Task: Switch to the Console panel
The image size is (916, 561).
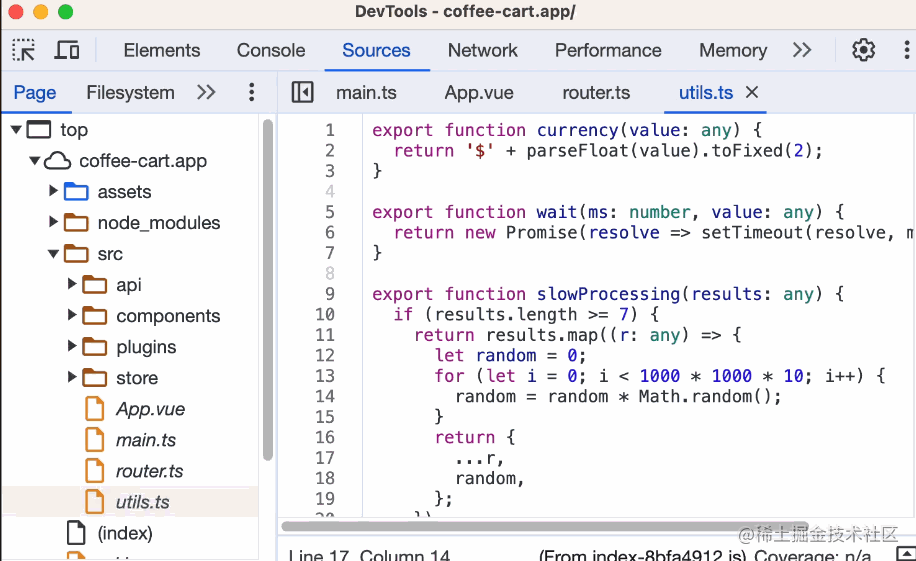Action: pyautogui.click(x=270, y=50)
